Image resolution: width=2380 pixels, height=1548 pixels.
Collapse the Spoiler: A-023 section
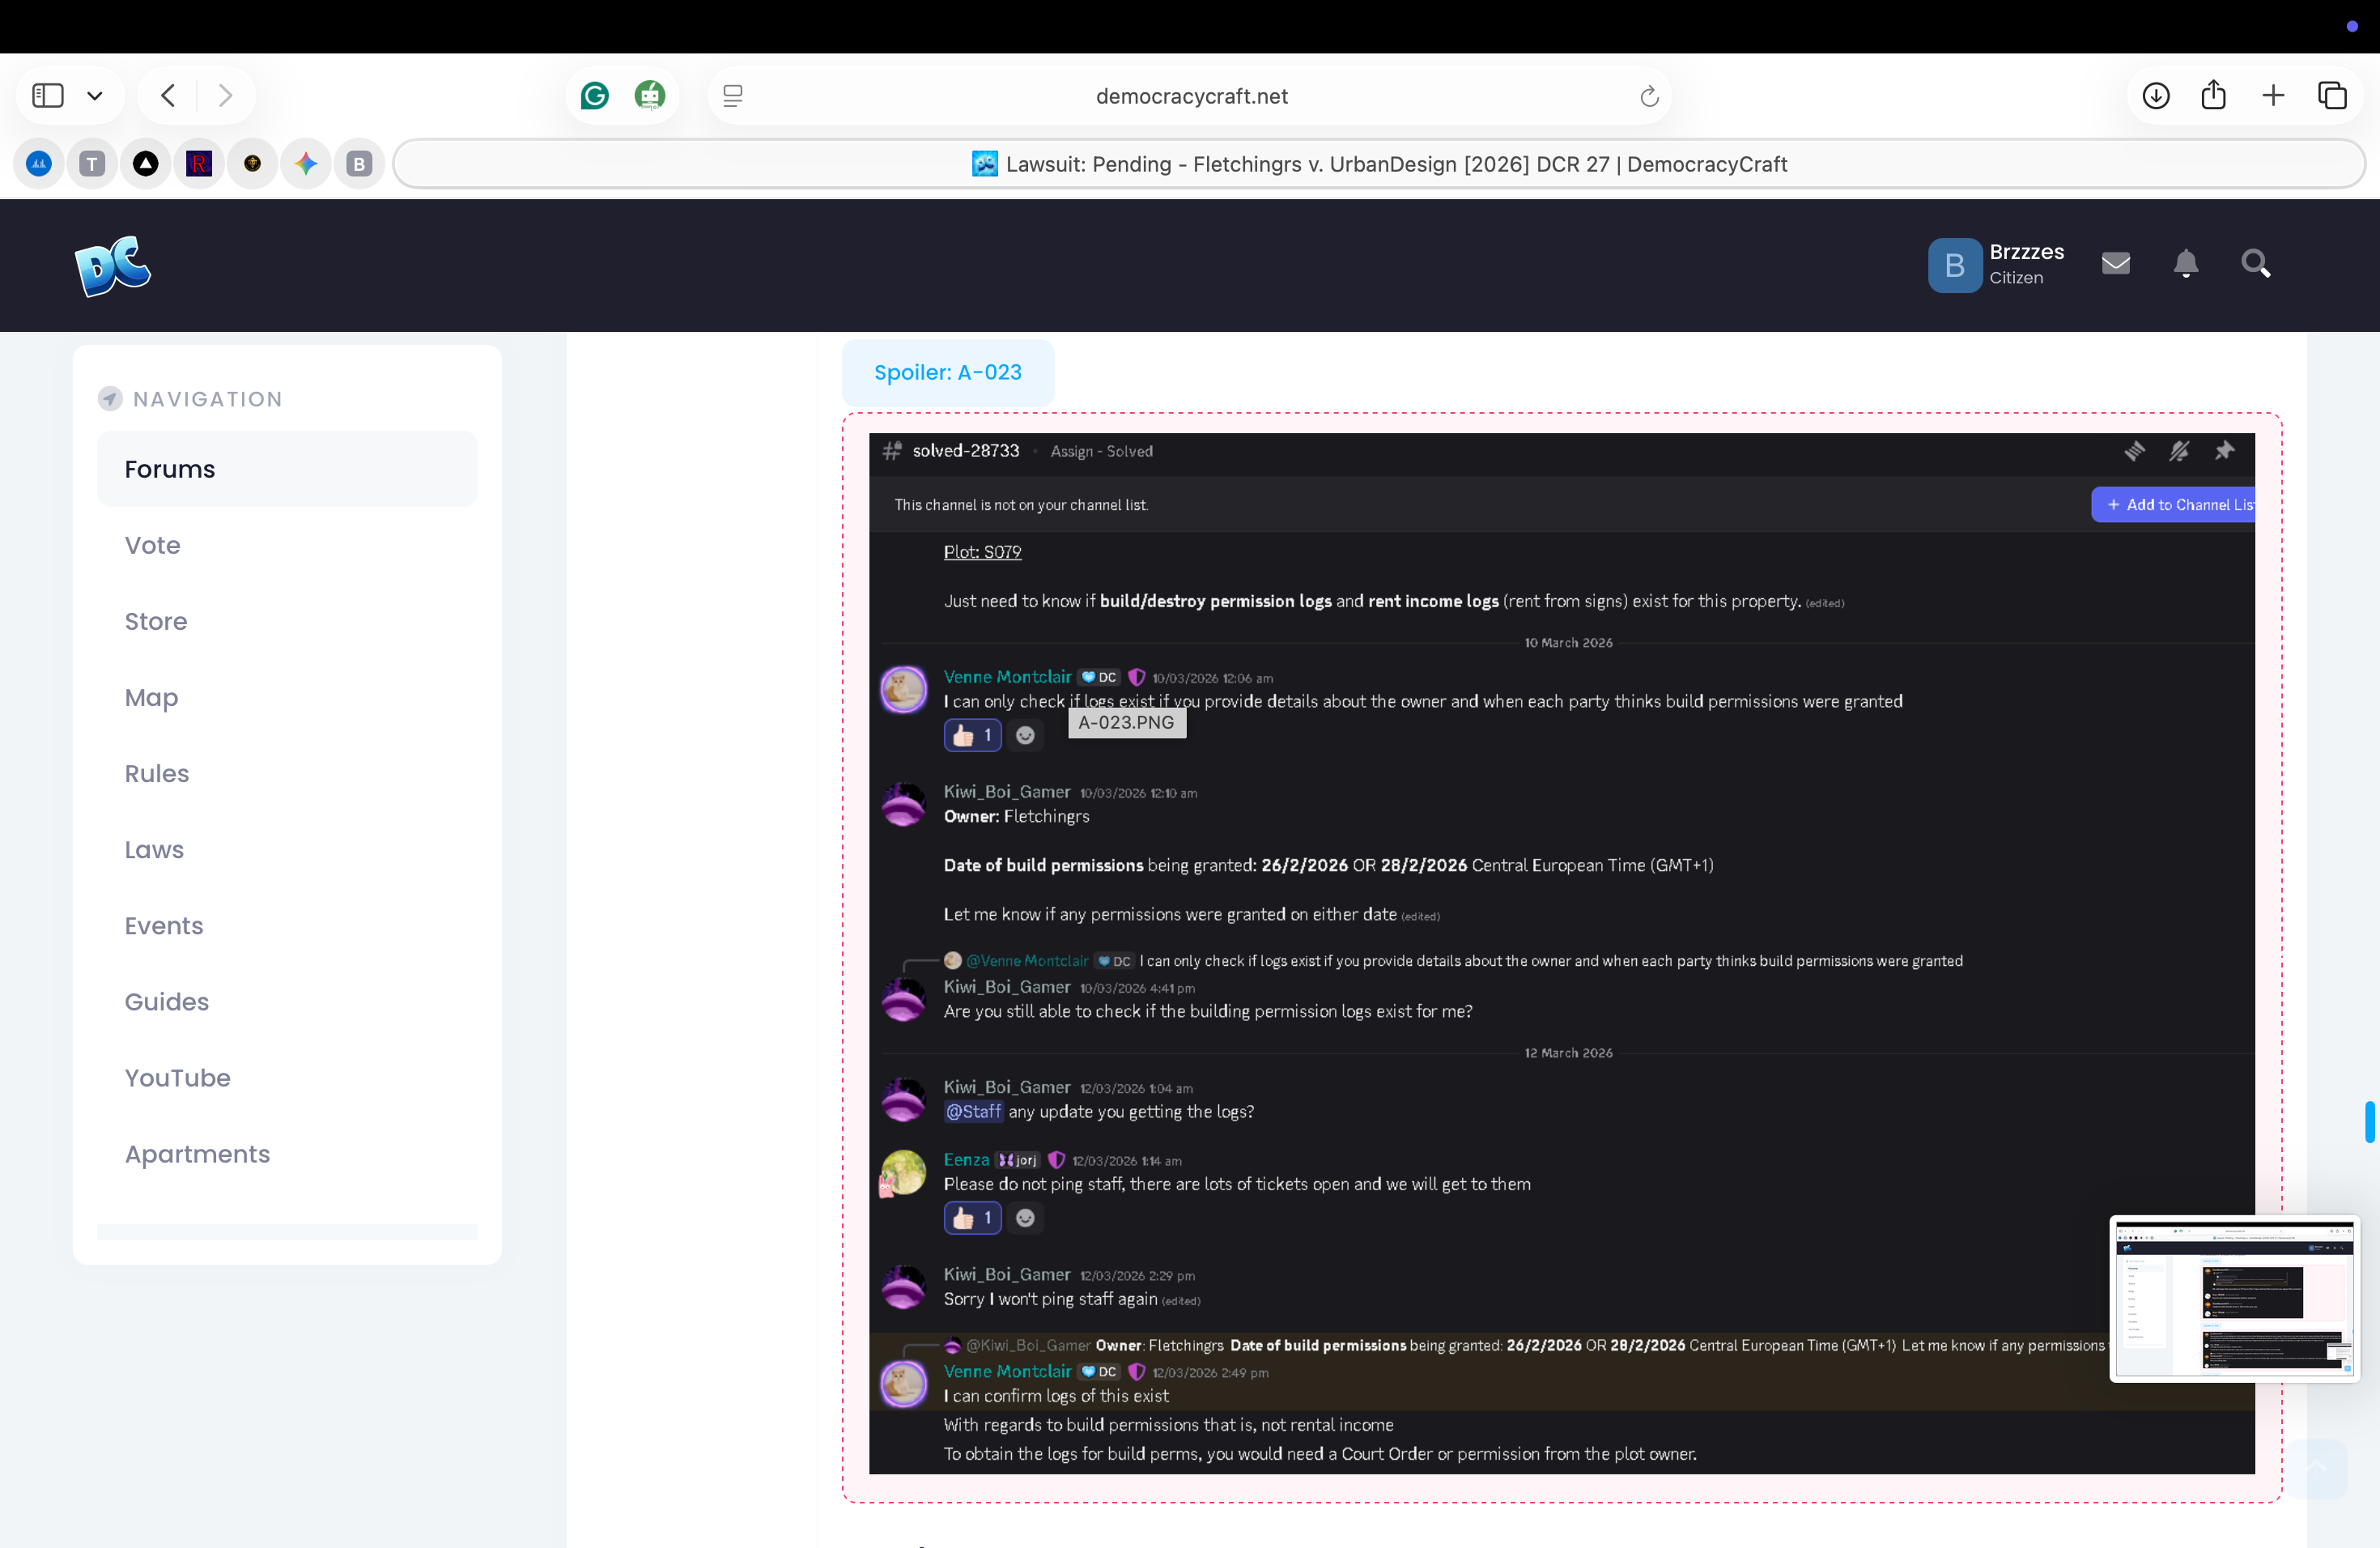(947, 372)
